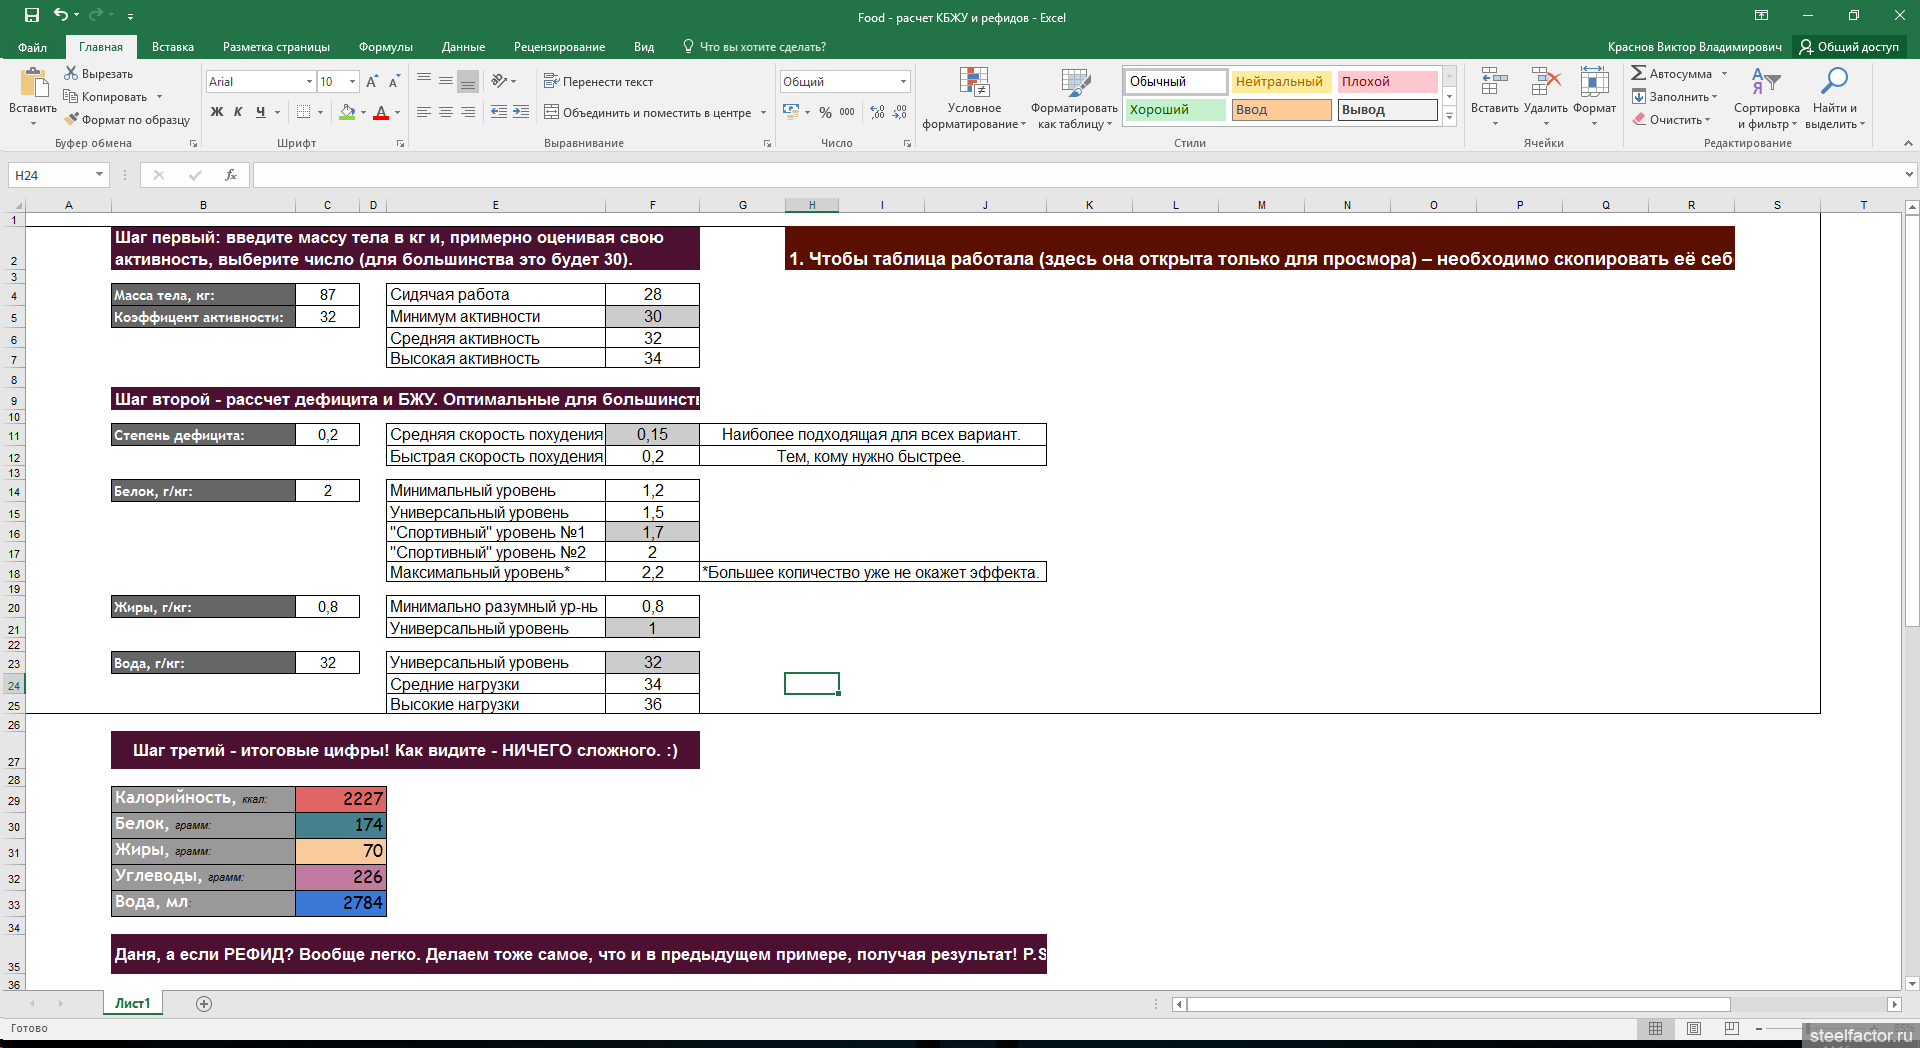Expand the Fill (Заполнить) dropdown
Viewport: 1920px width, 1048px height.
(x=1714, y=97)
